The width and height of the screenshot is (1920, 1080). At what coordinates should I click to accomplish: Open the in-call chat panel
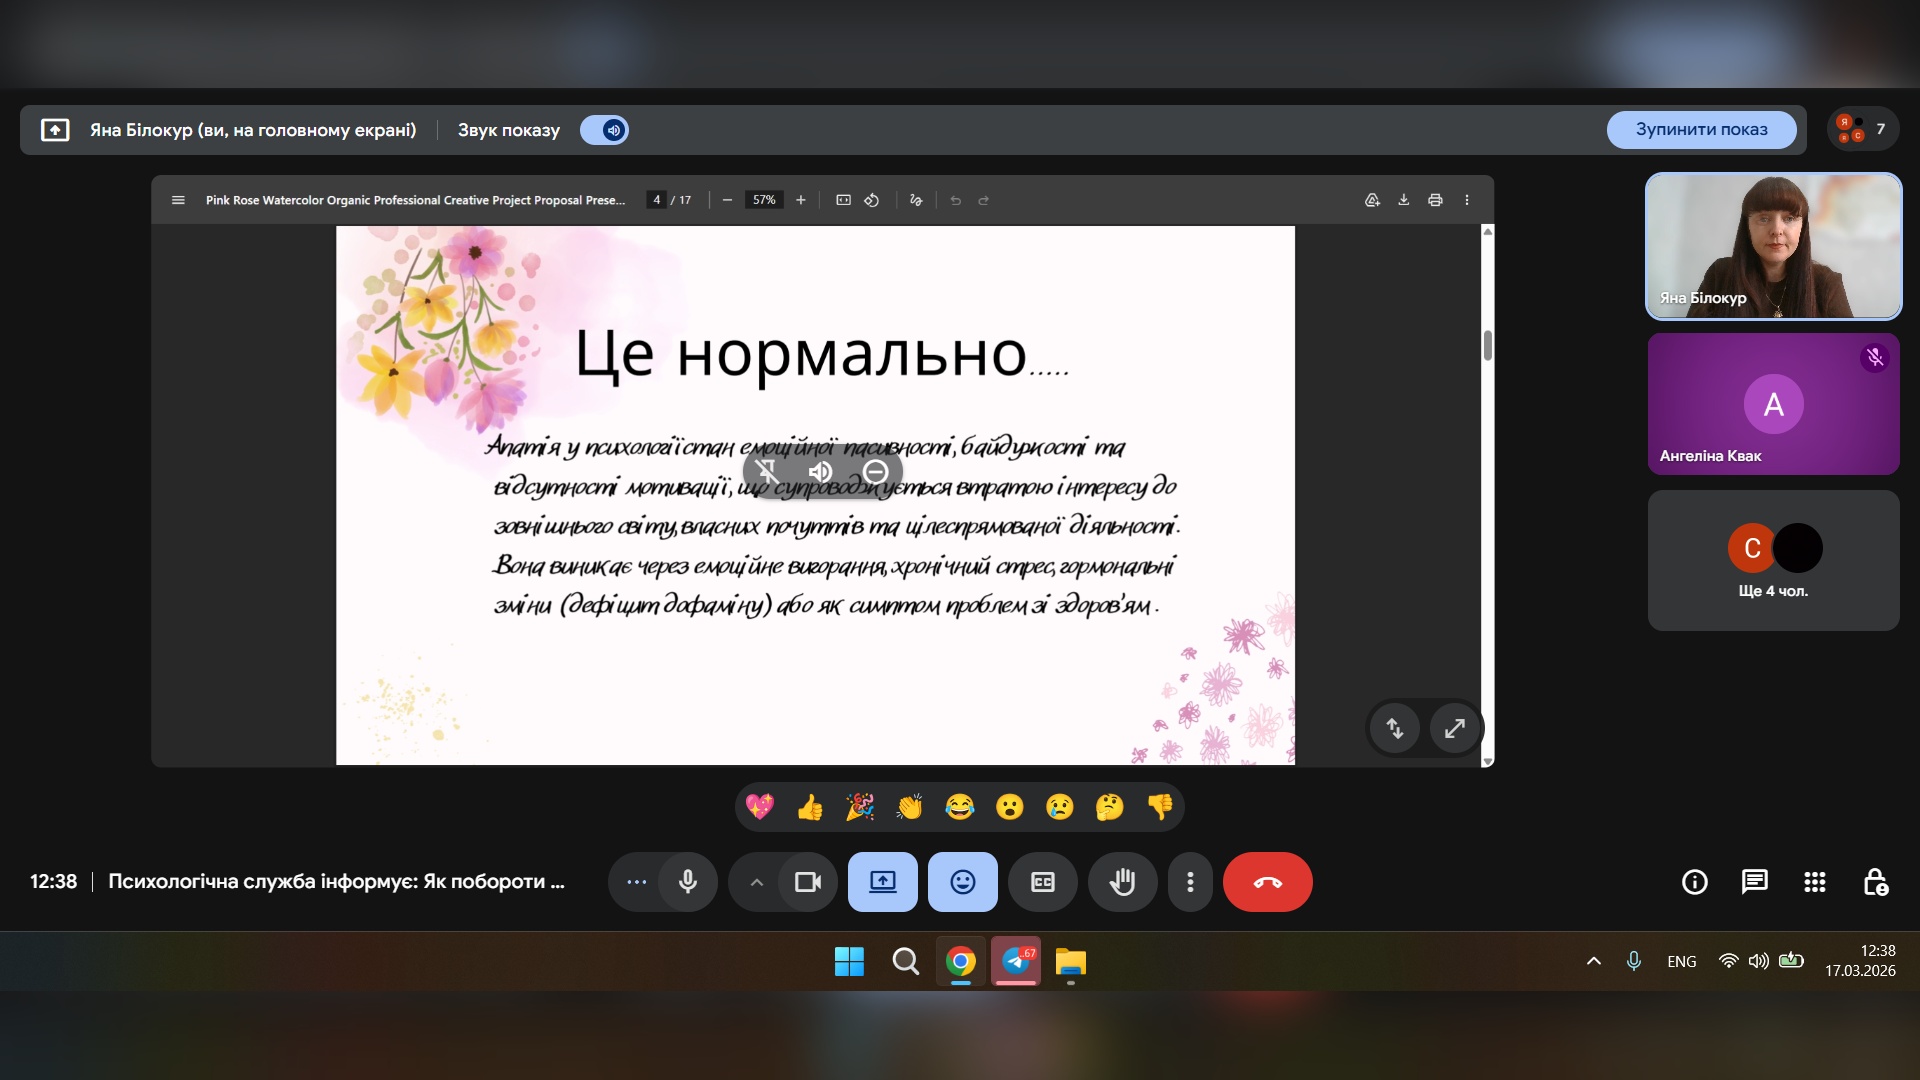coord(1754,882)
